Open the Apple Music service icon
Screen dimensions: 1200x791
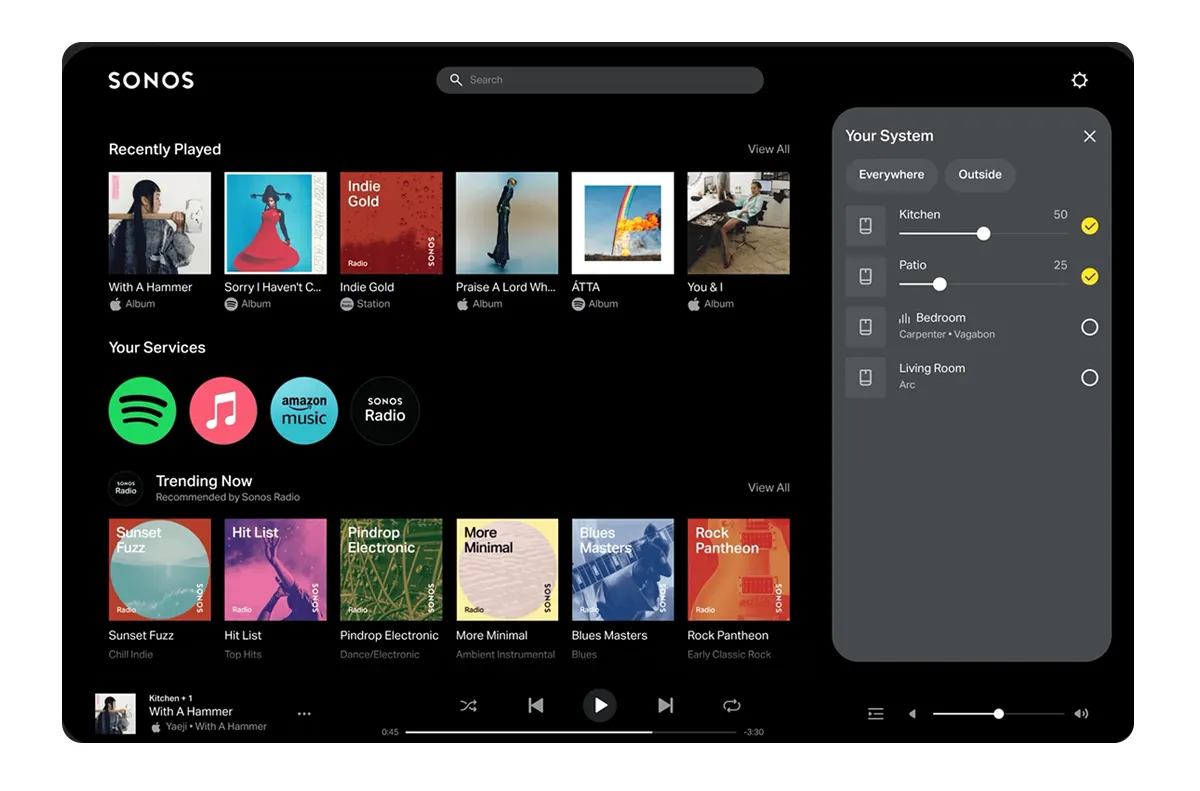223,410
